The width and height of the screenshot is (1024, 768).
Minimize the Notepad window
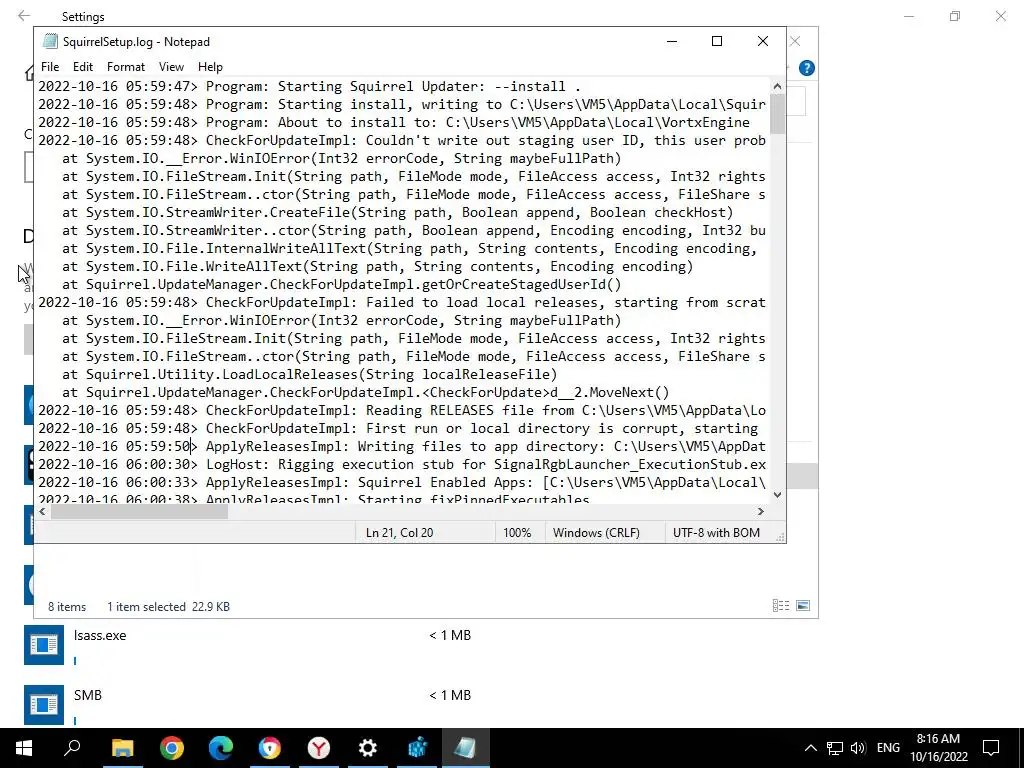(671, 41)
